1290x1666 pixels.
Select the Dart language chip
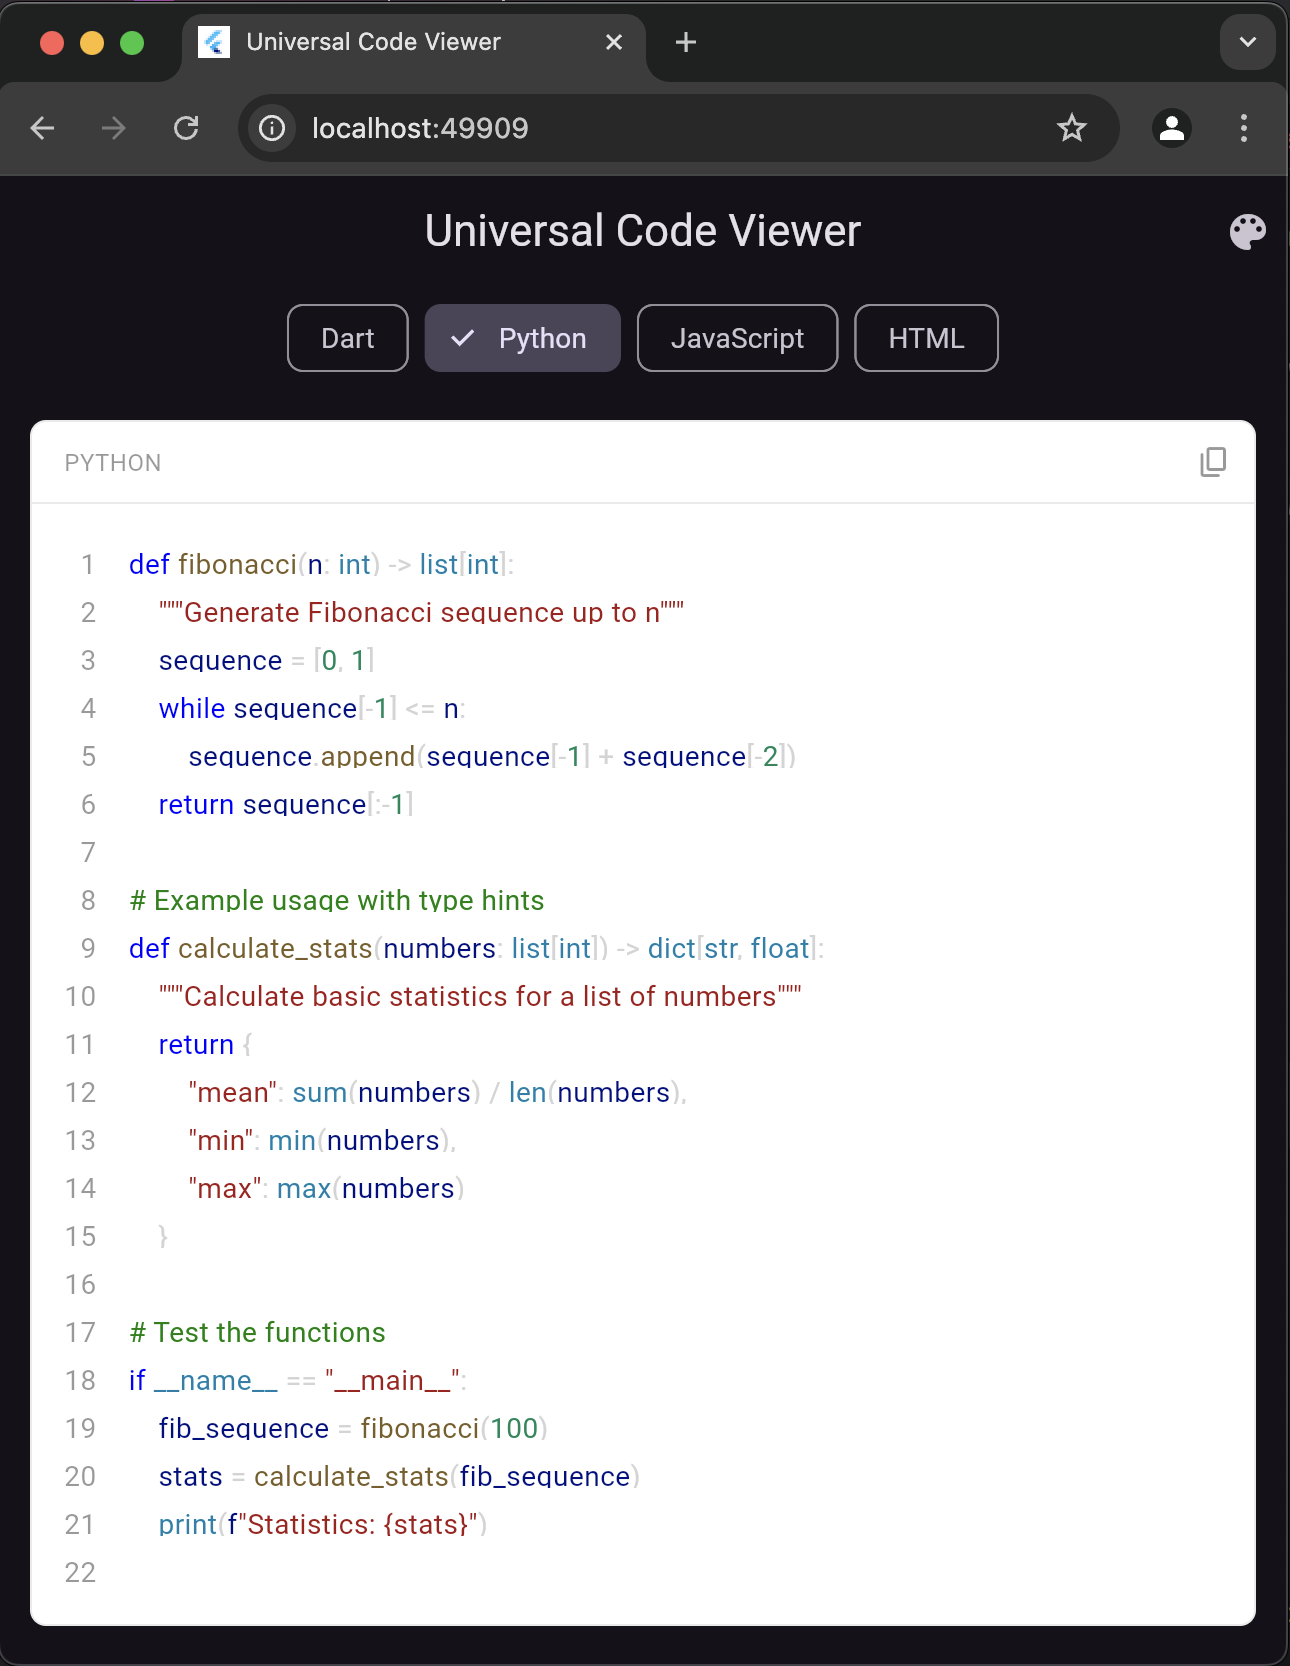click(348, 338)
